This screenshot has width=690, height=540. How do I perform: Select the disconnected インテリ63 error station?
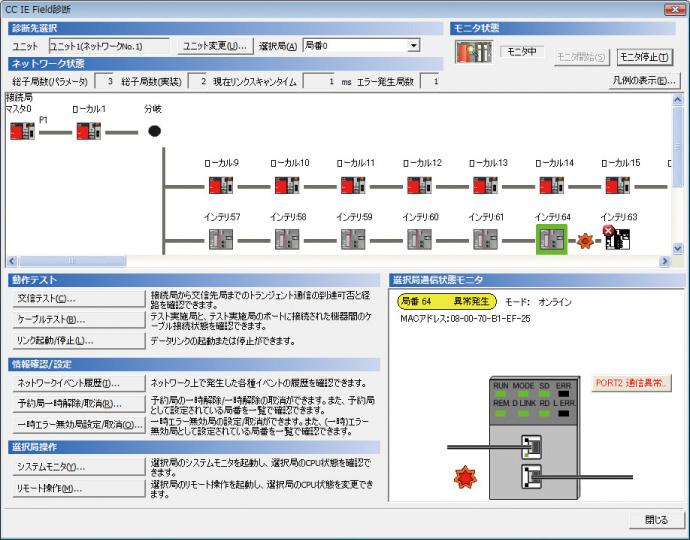coord(617,239)
